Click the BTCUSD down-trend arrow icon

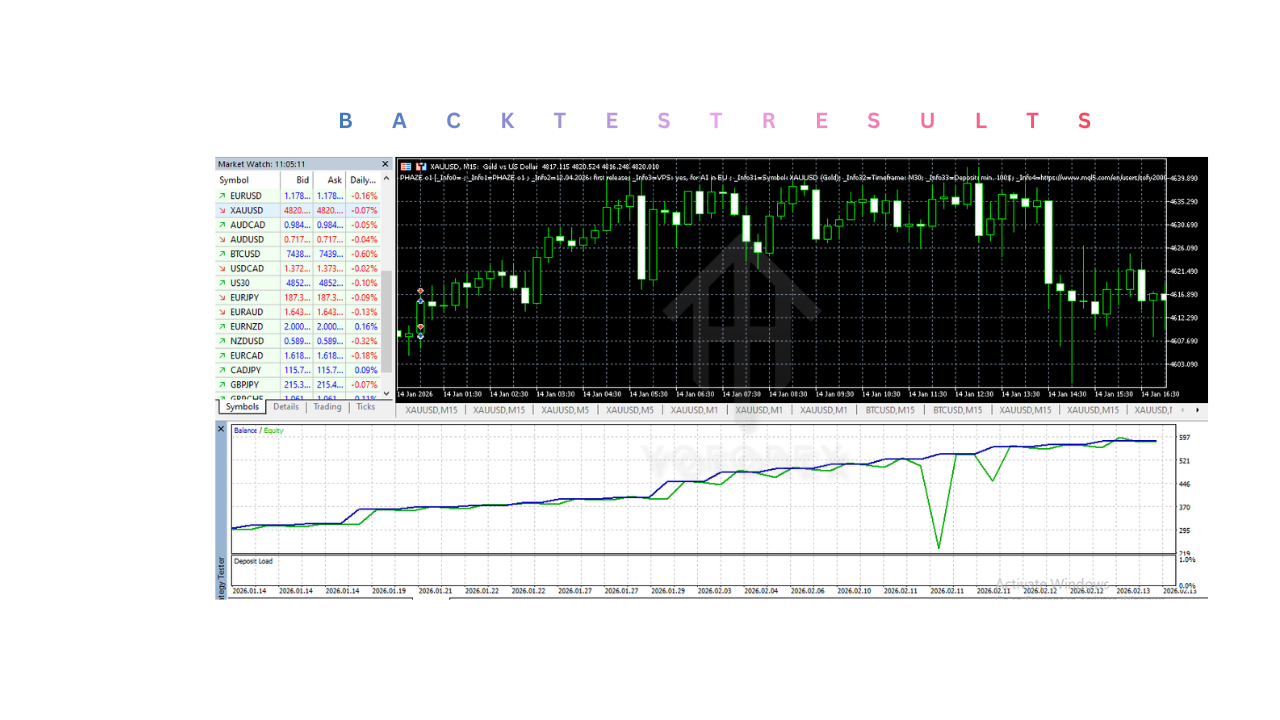point(222,253)
